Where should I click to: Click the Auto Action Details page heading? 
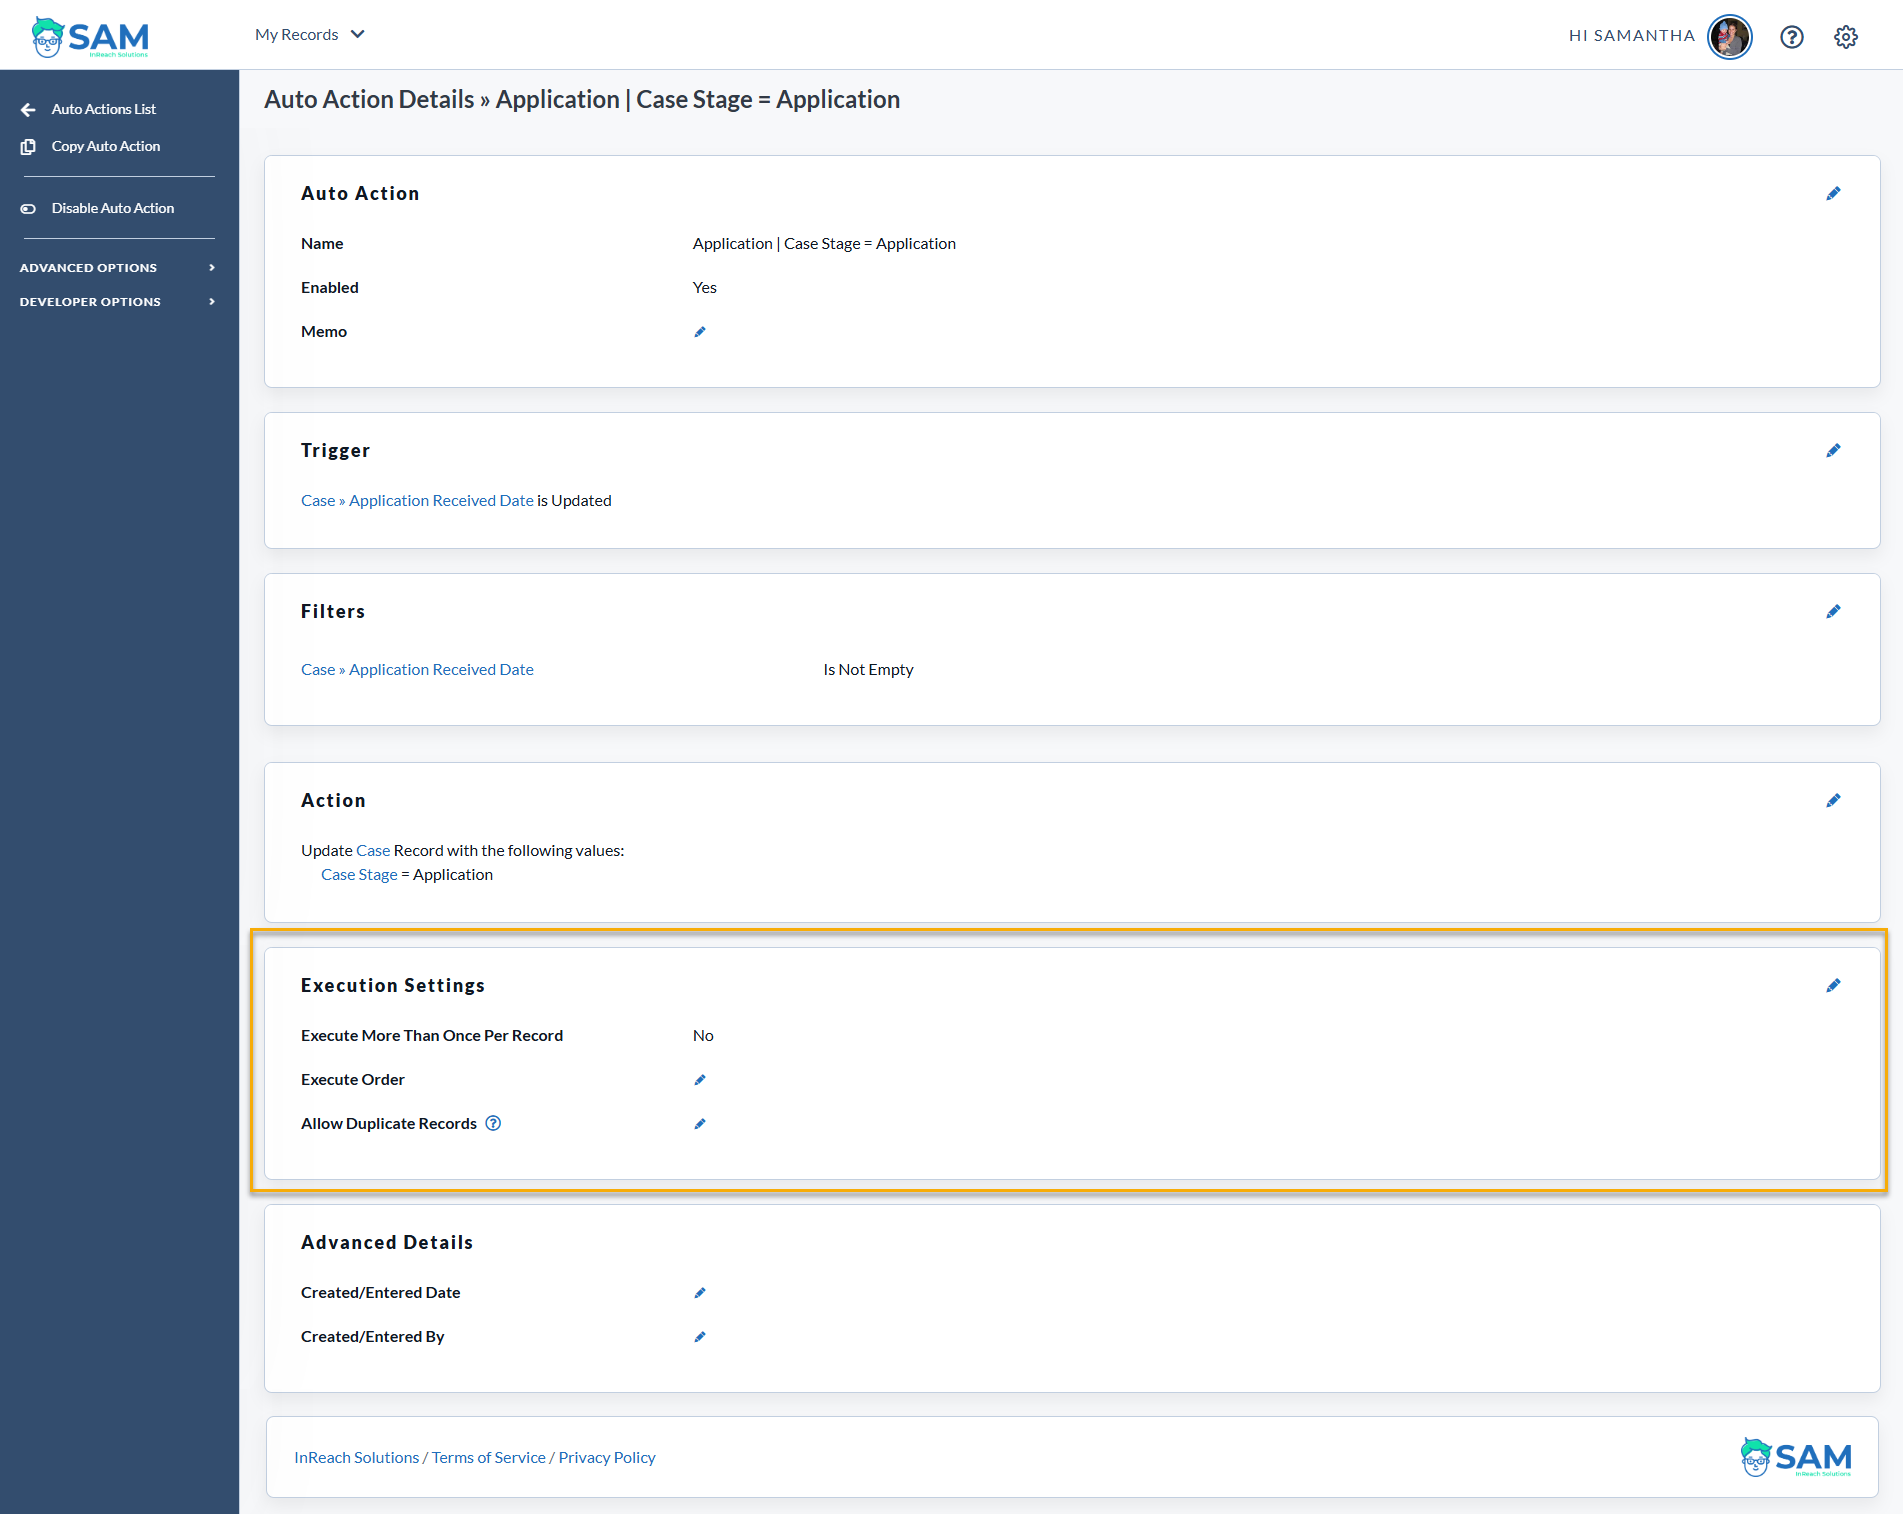582,100
